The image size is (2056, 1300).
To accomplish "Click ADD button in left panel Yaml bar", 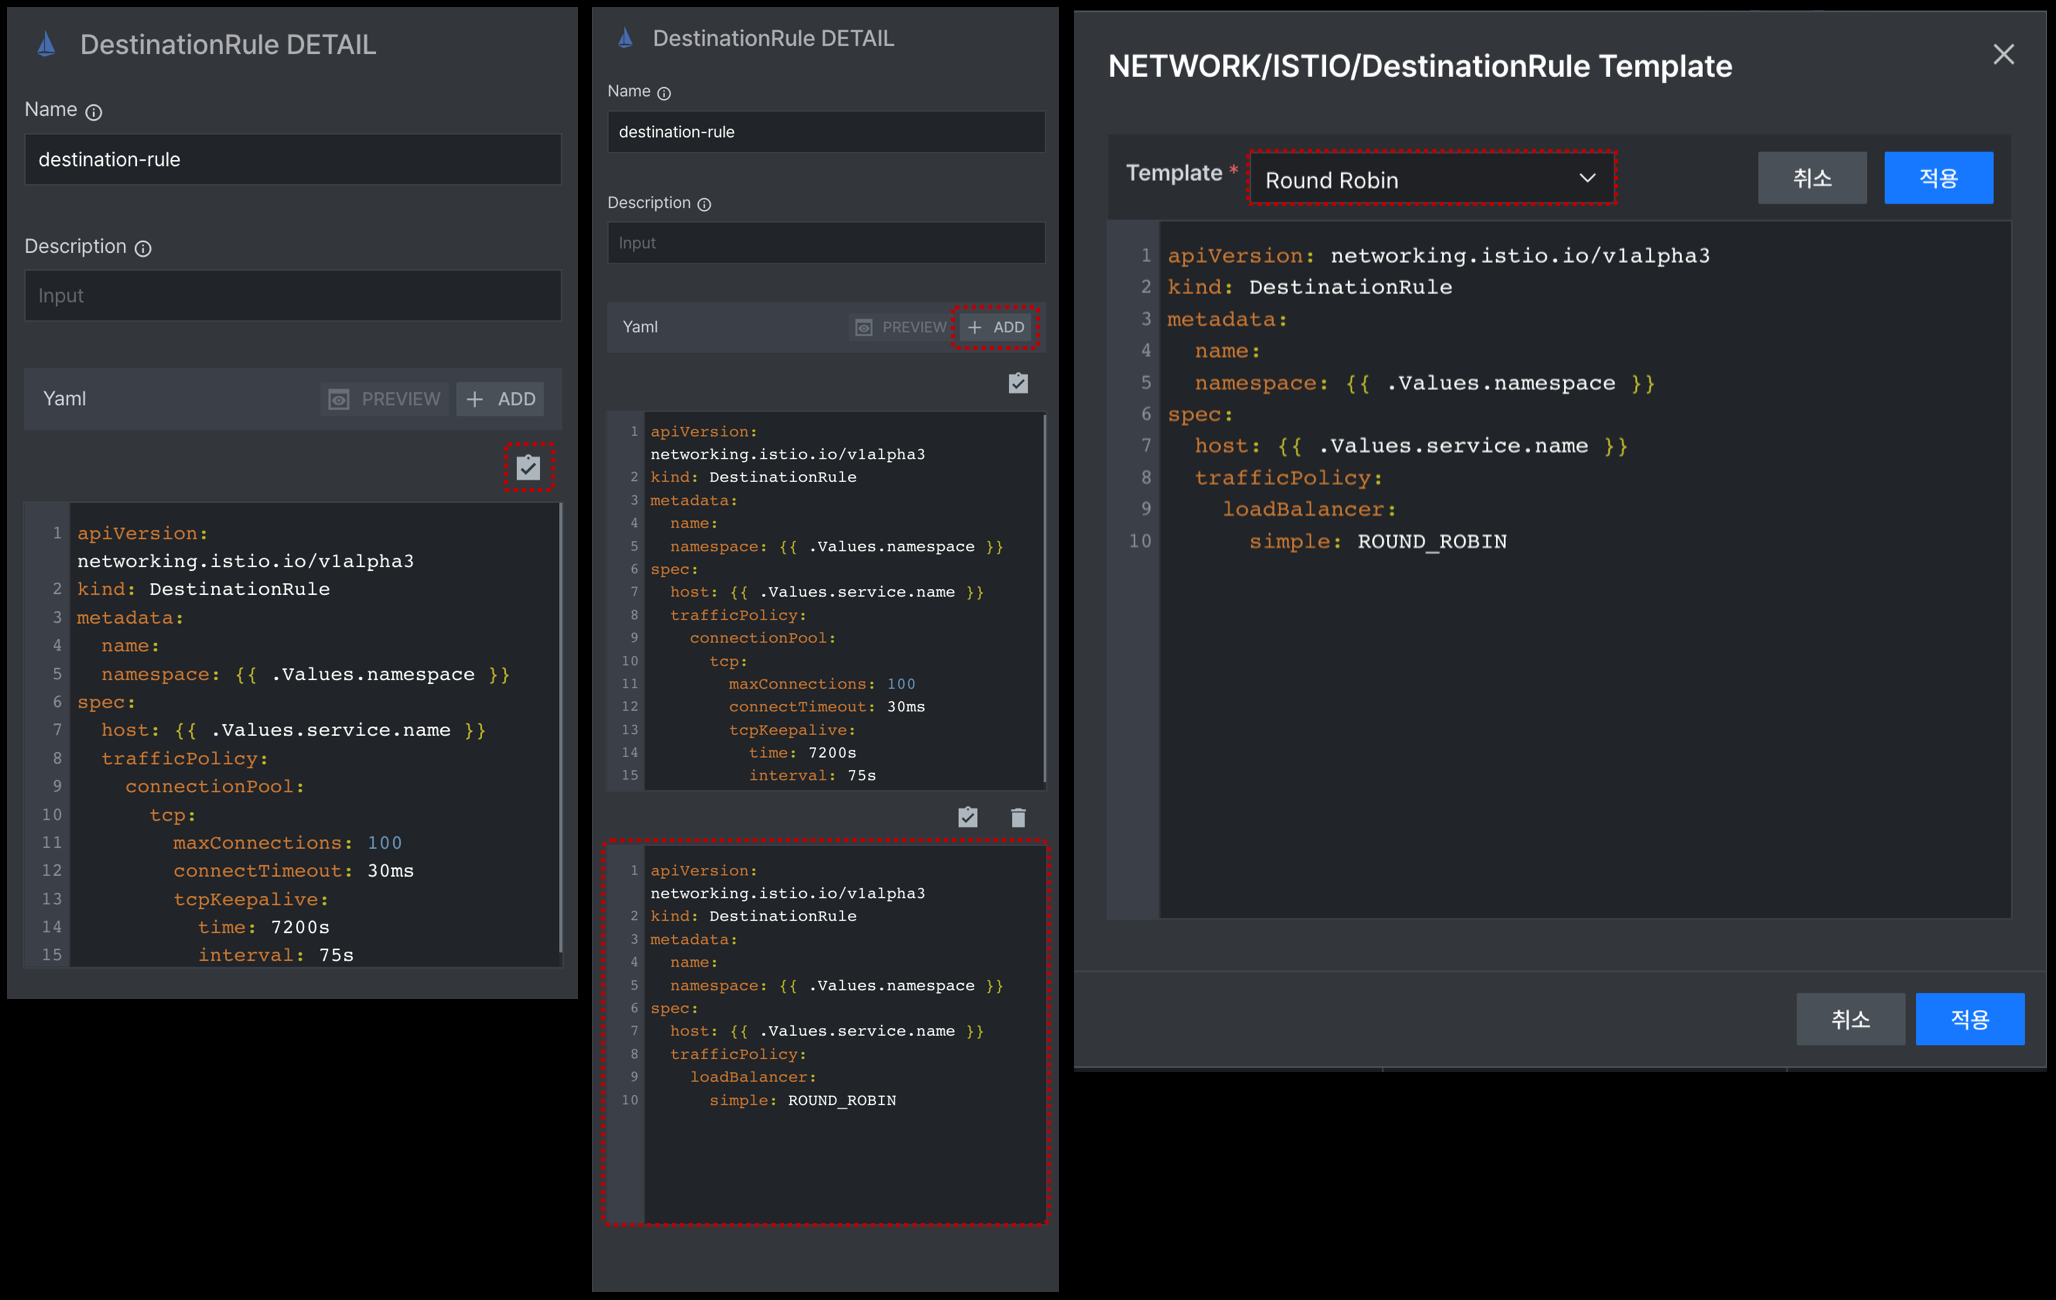I will point(501,399).
